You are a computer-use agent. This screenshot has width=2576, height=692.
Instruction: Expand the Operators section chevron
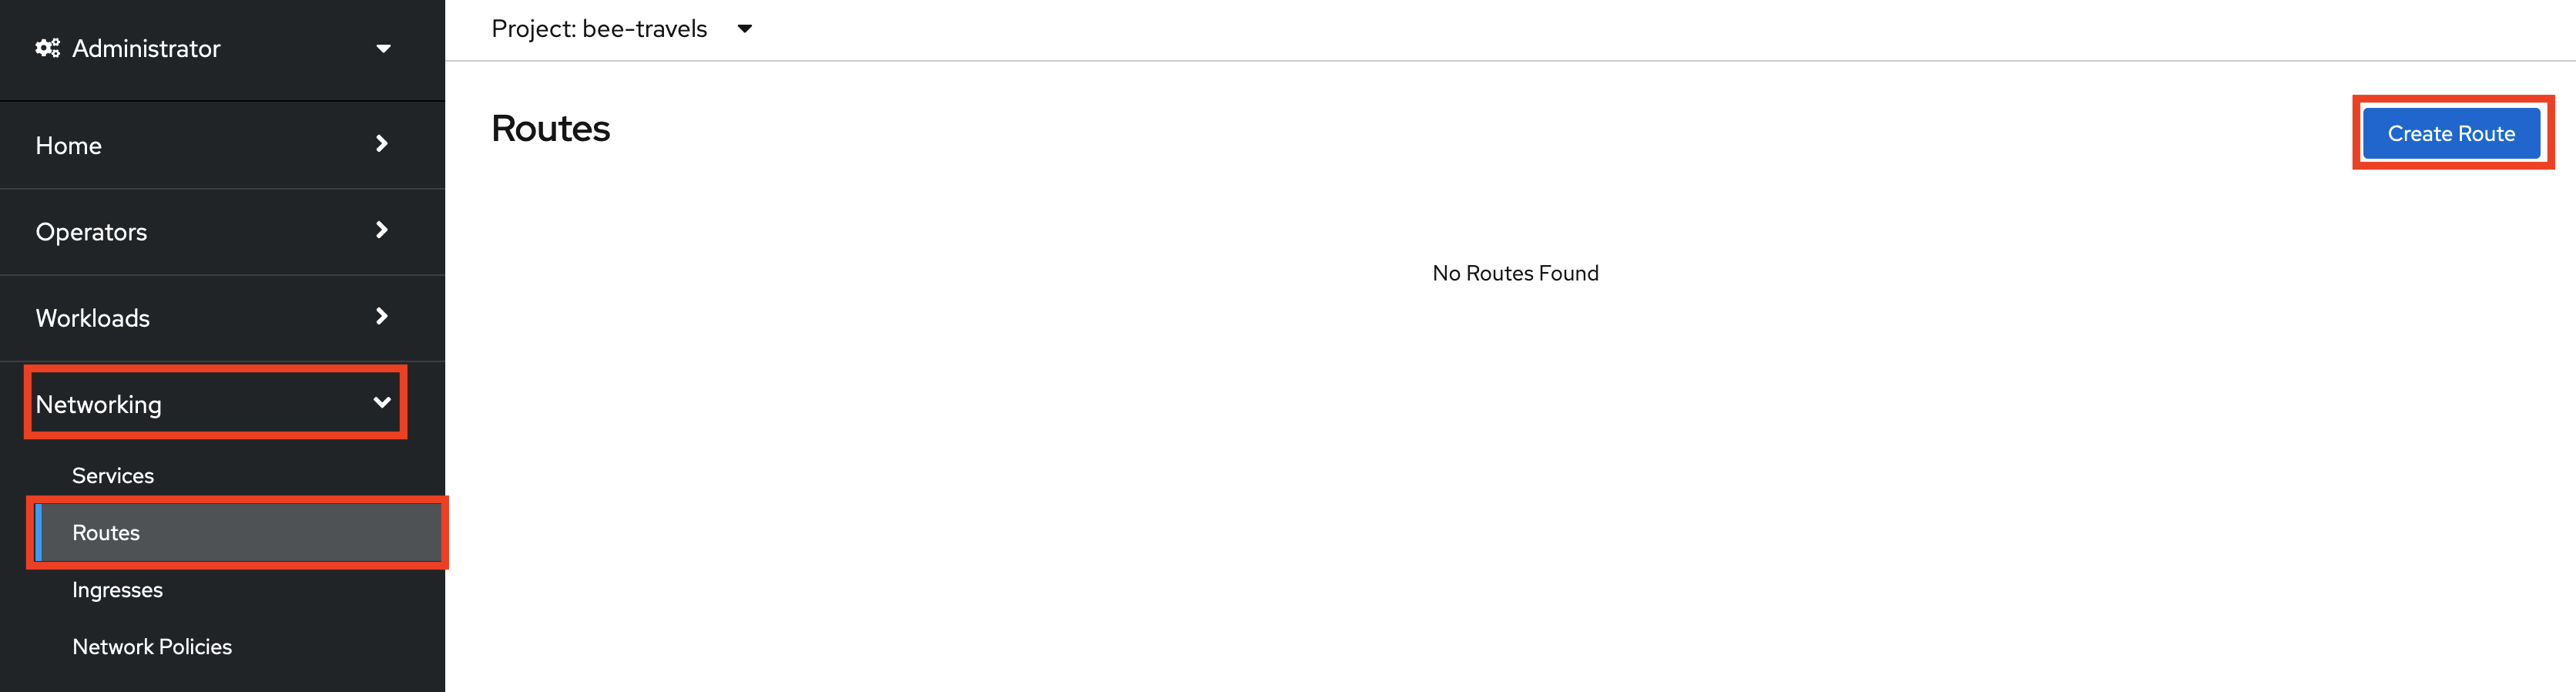[x=381, y=230]
